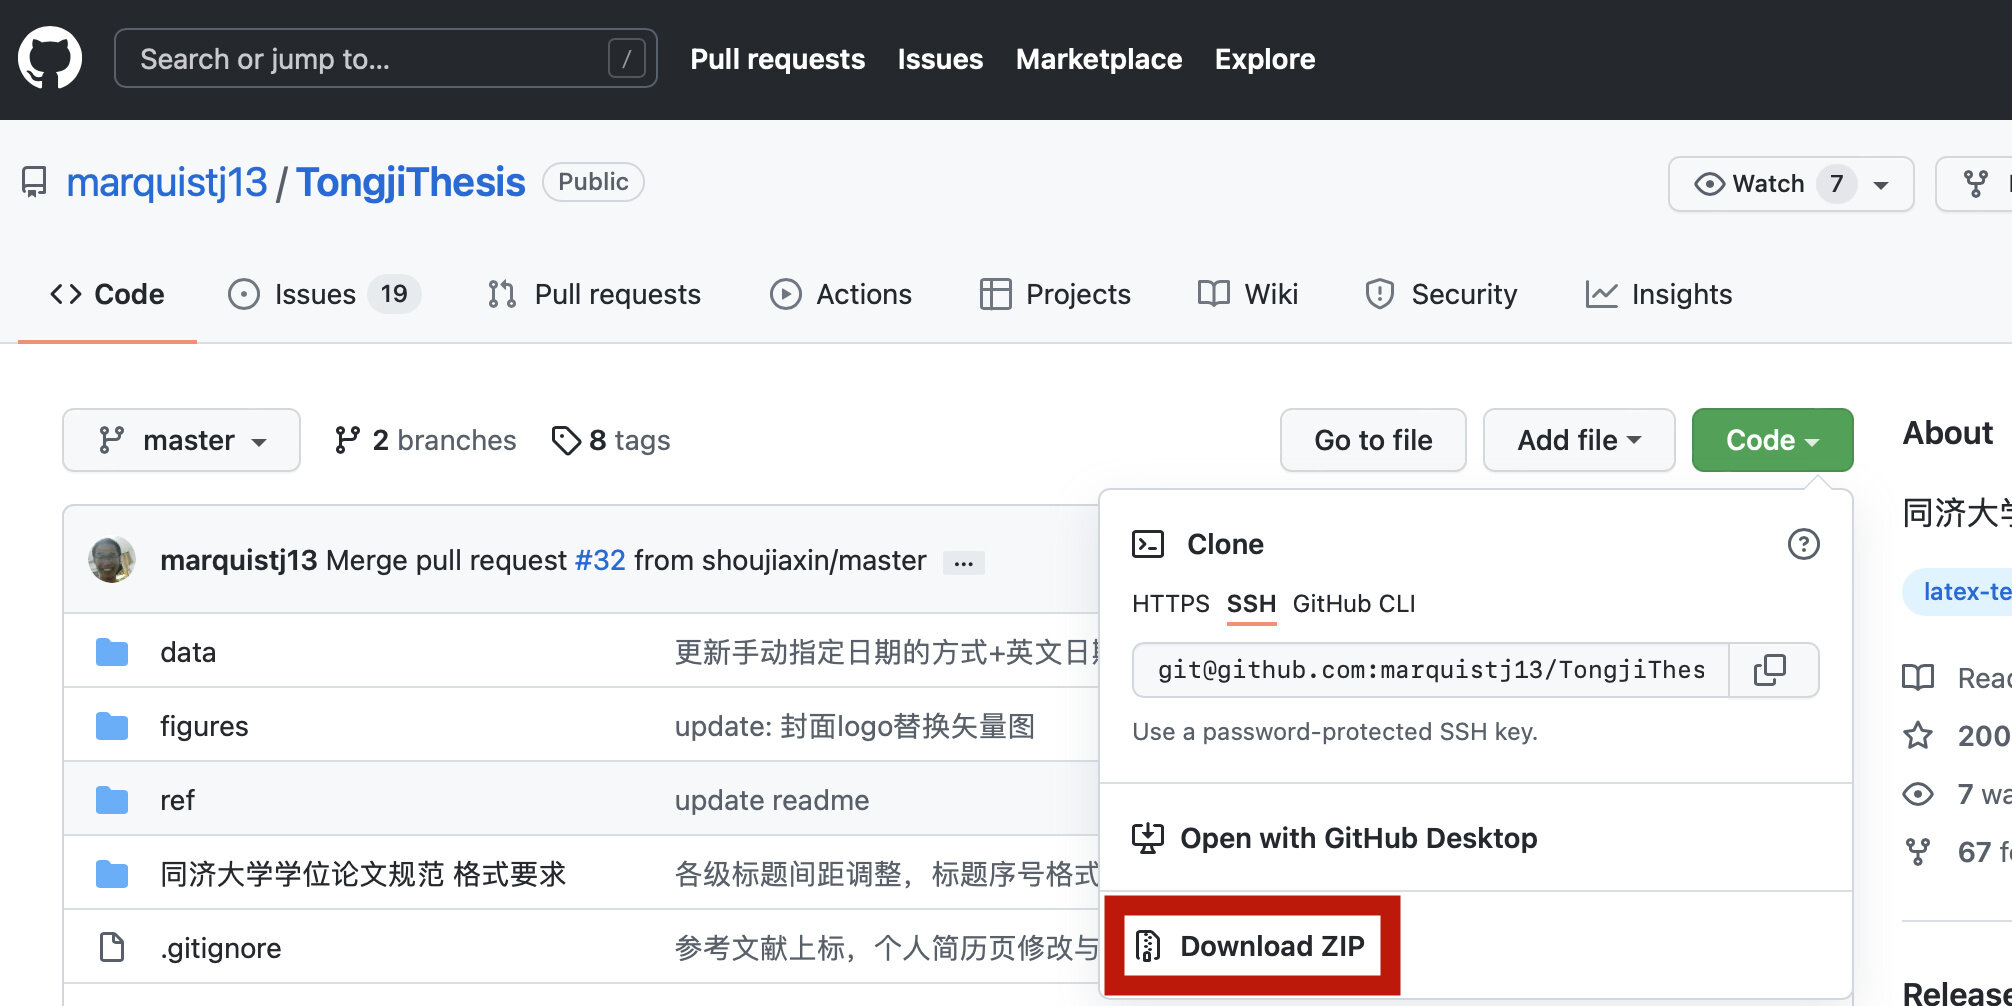Select the HTTPS clone option

point(1170,604)
